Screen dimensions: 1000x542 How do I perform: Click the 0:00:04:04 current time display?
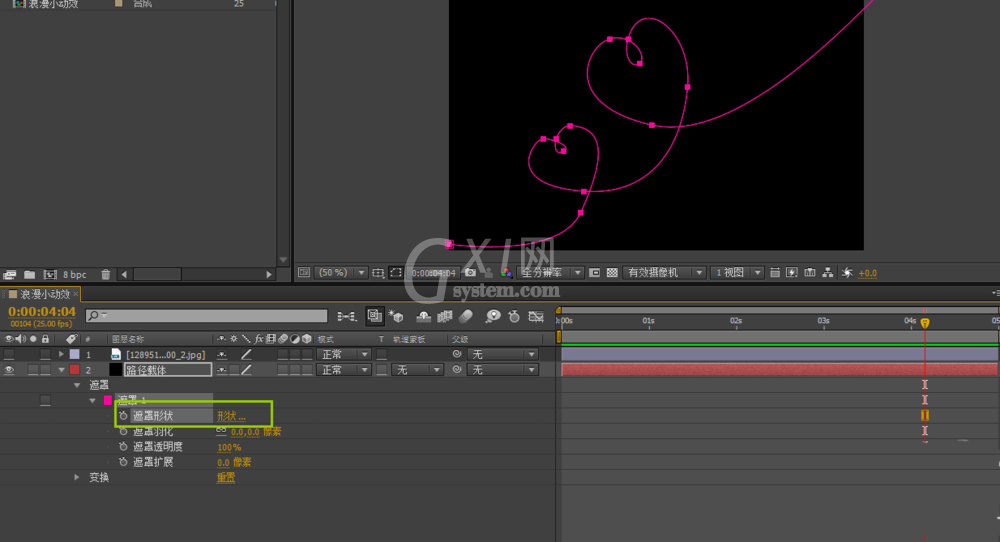pyautogui.click(x=42, y=312)
